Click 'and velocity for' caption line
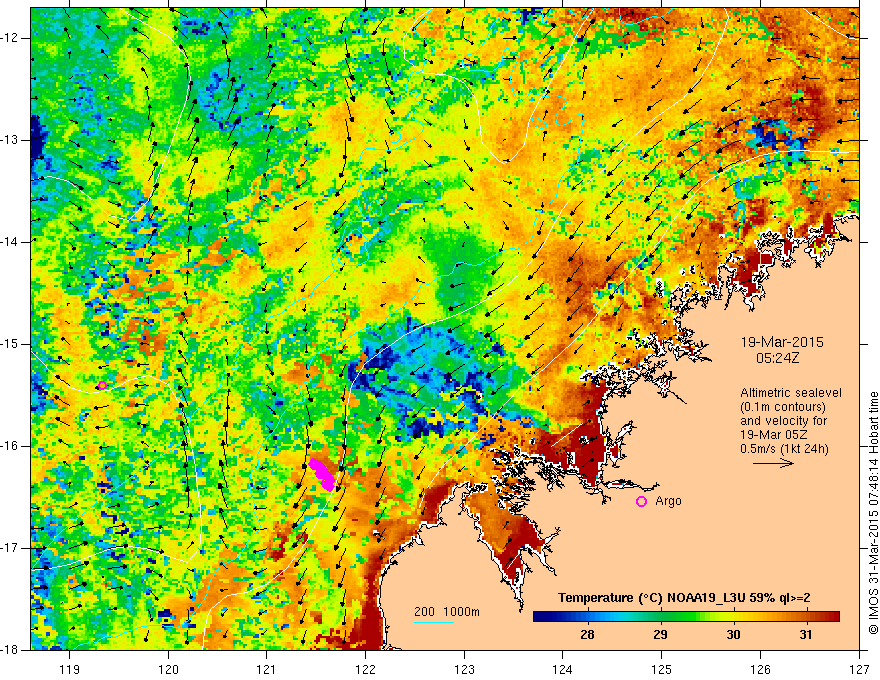The width and height of the screenshot is (880, 680). [x=783, y=421]
